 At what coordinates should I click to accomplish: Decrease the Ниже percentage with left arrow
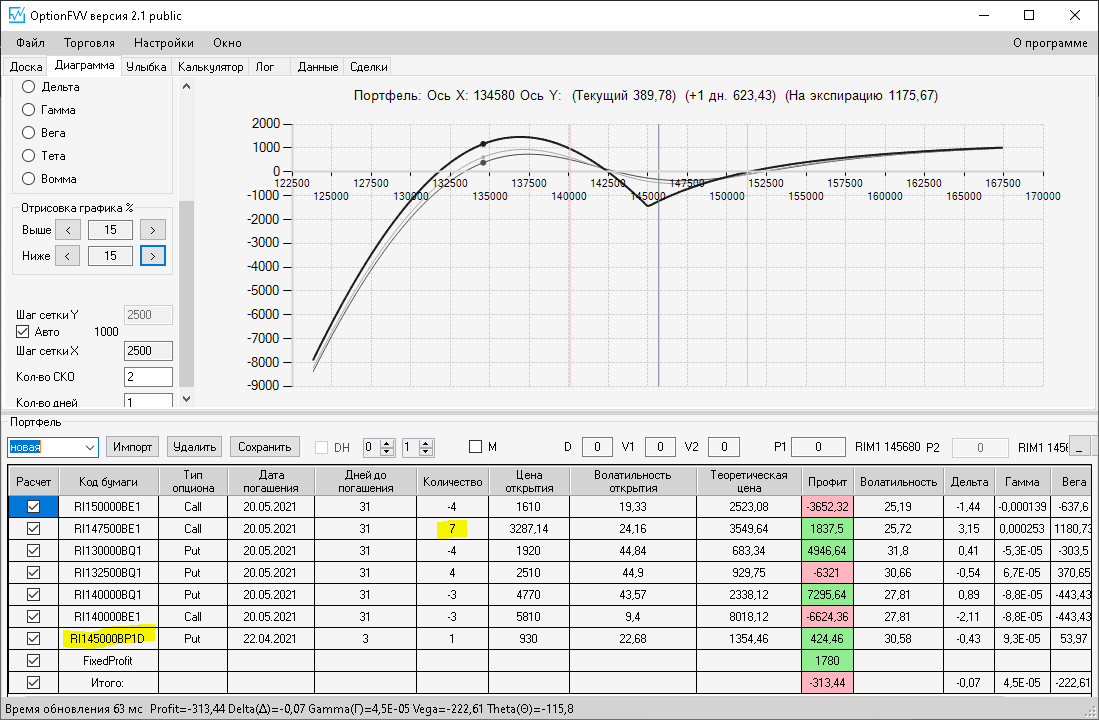(x=68, y=256)
